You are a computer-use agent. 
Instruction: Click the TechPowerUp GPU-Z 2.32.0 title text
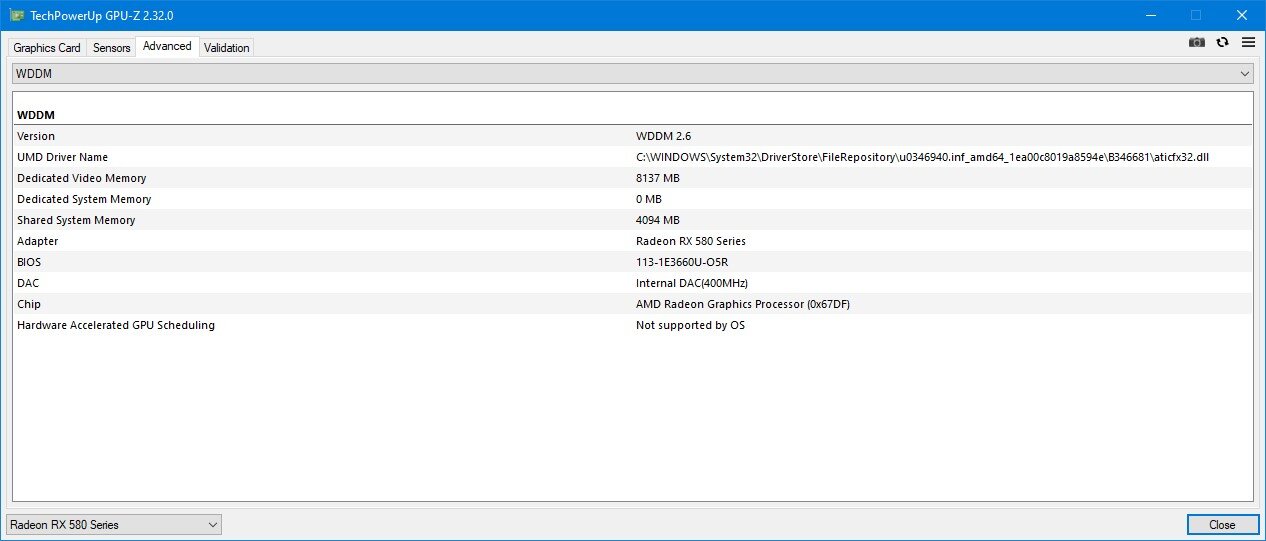[102, 16]
